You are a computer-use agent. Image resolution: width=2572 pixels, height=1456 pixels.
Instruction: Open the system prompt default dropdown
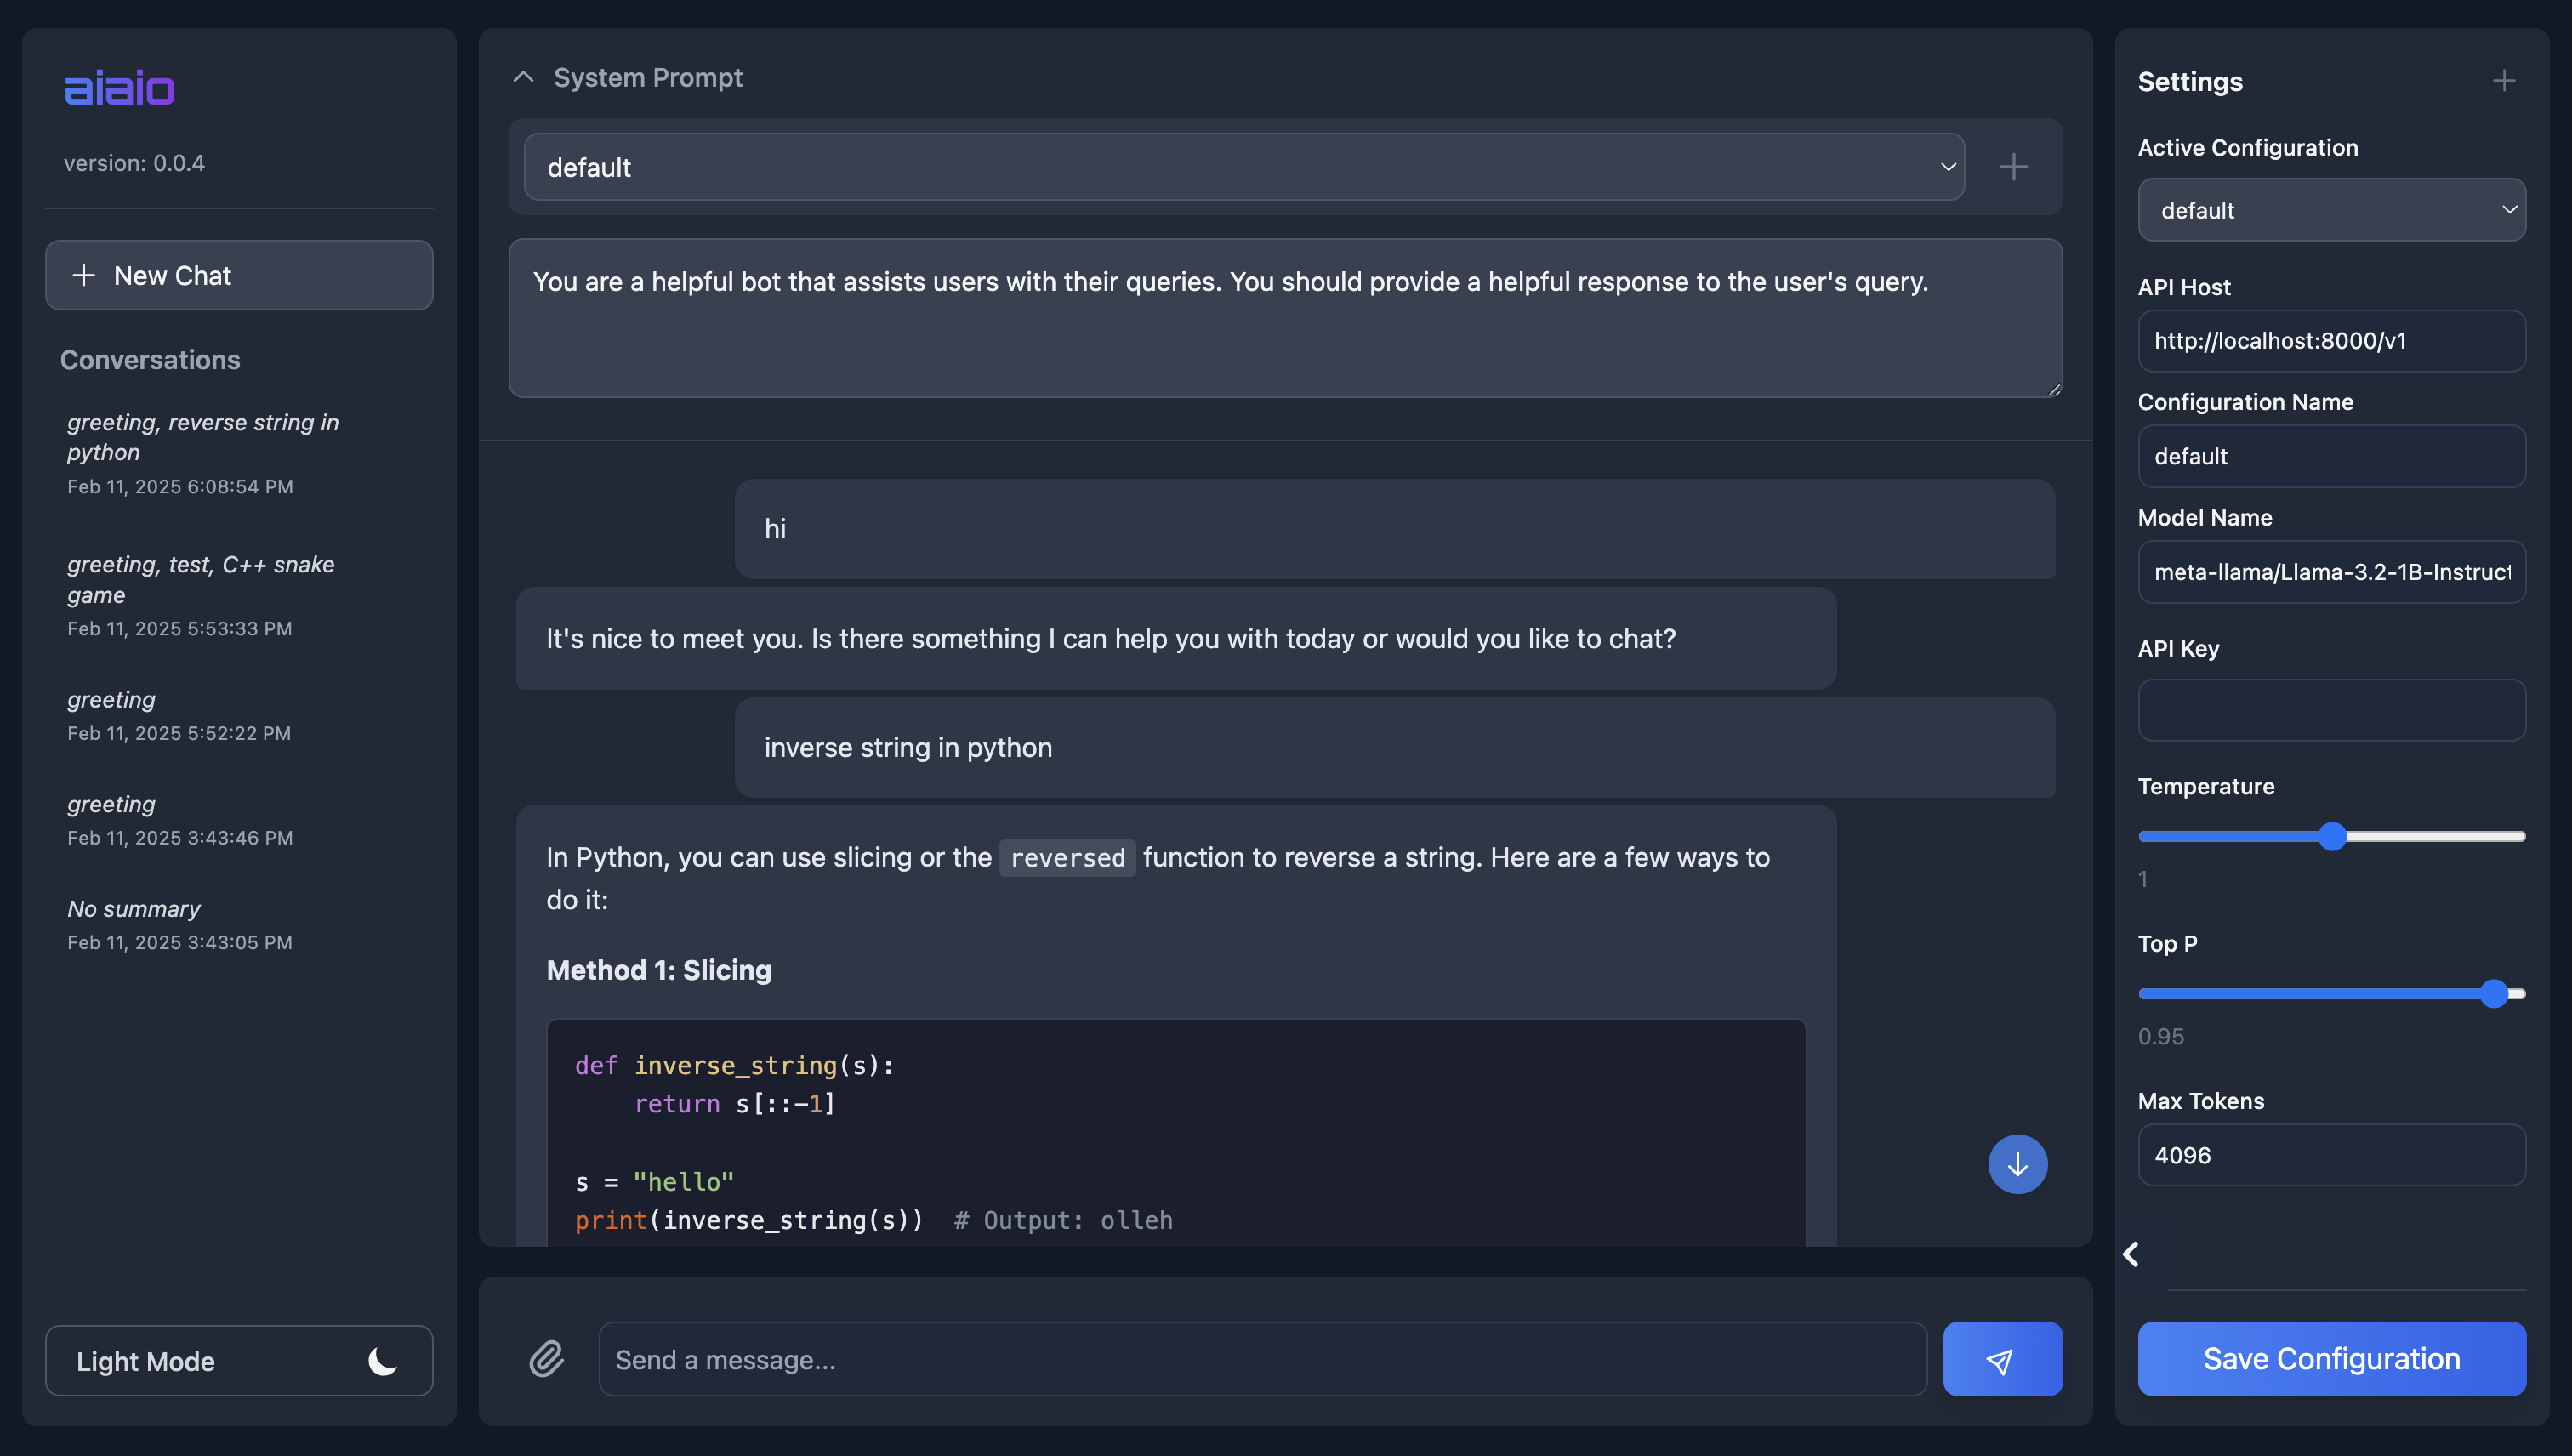(1243, 167)
